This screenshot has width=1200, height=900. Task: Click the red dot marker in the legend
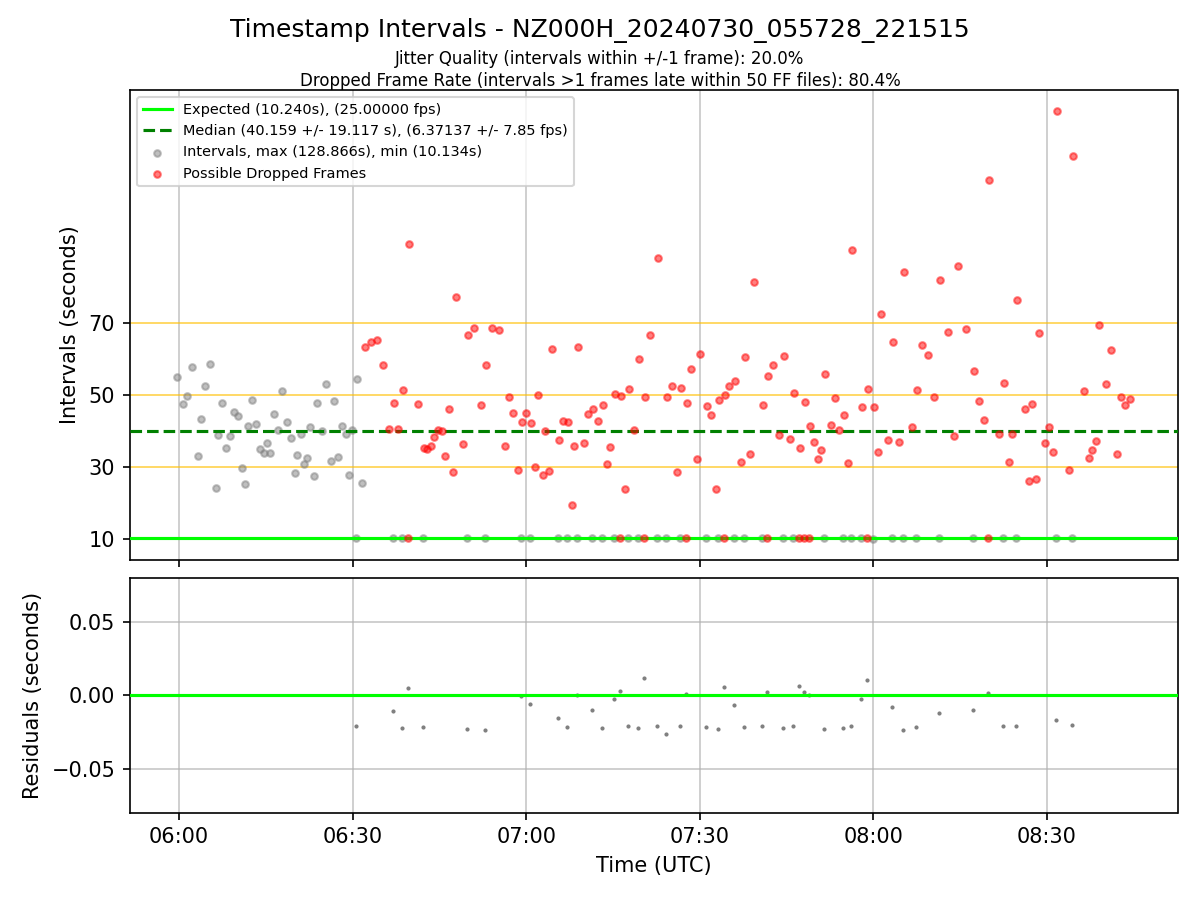(157, 174)
